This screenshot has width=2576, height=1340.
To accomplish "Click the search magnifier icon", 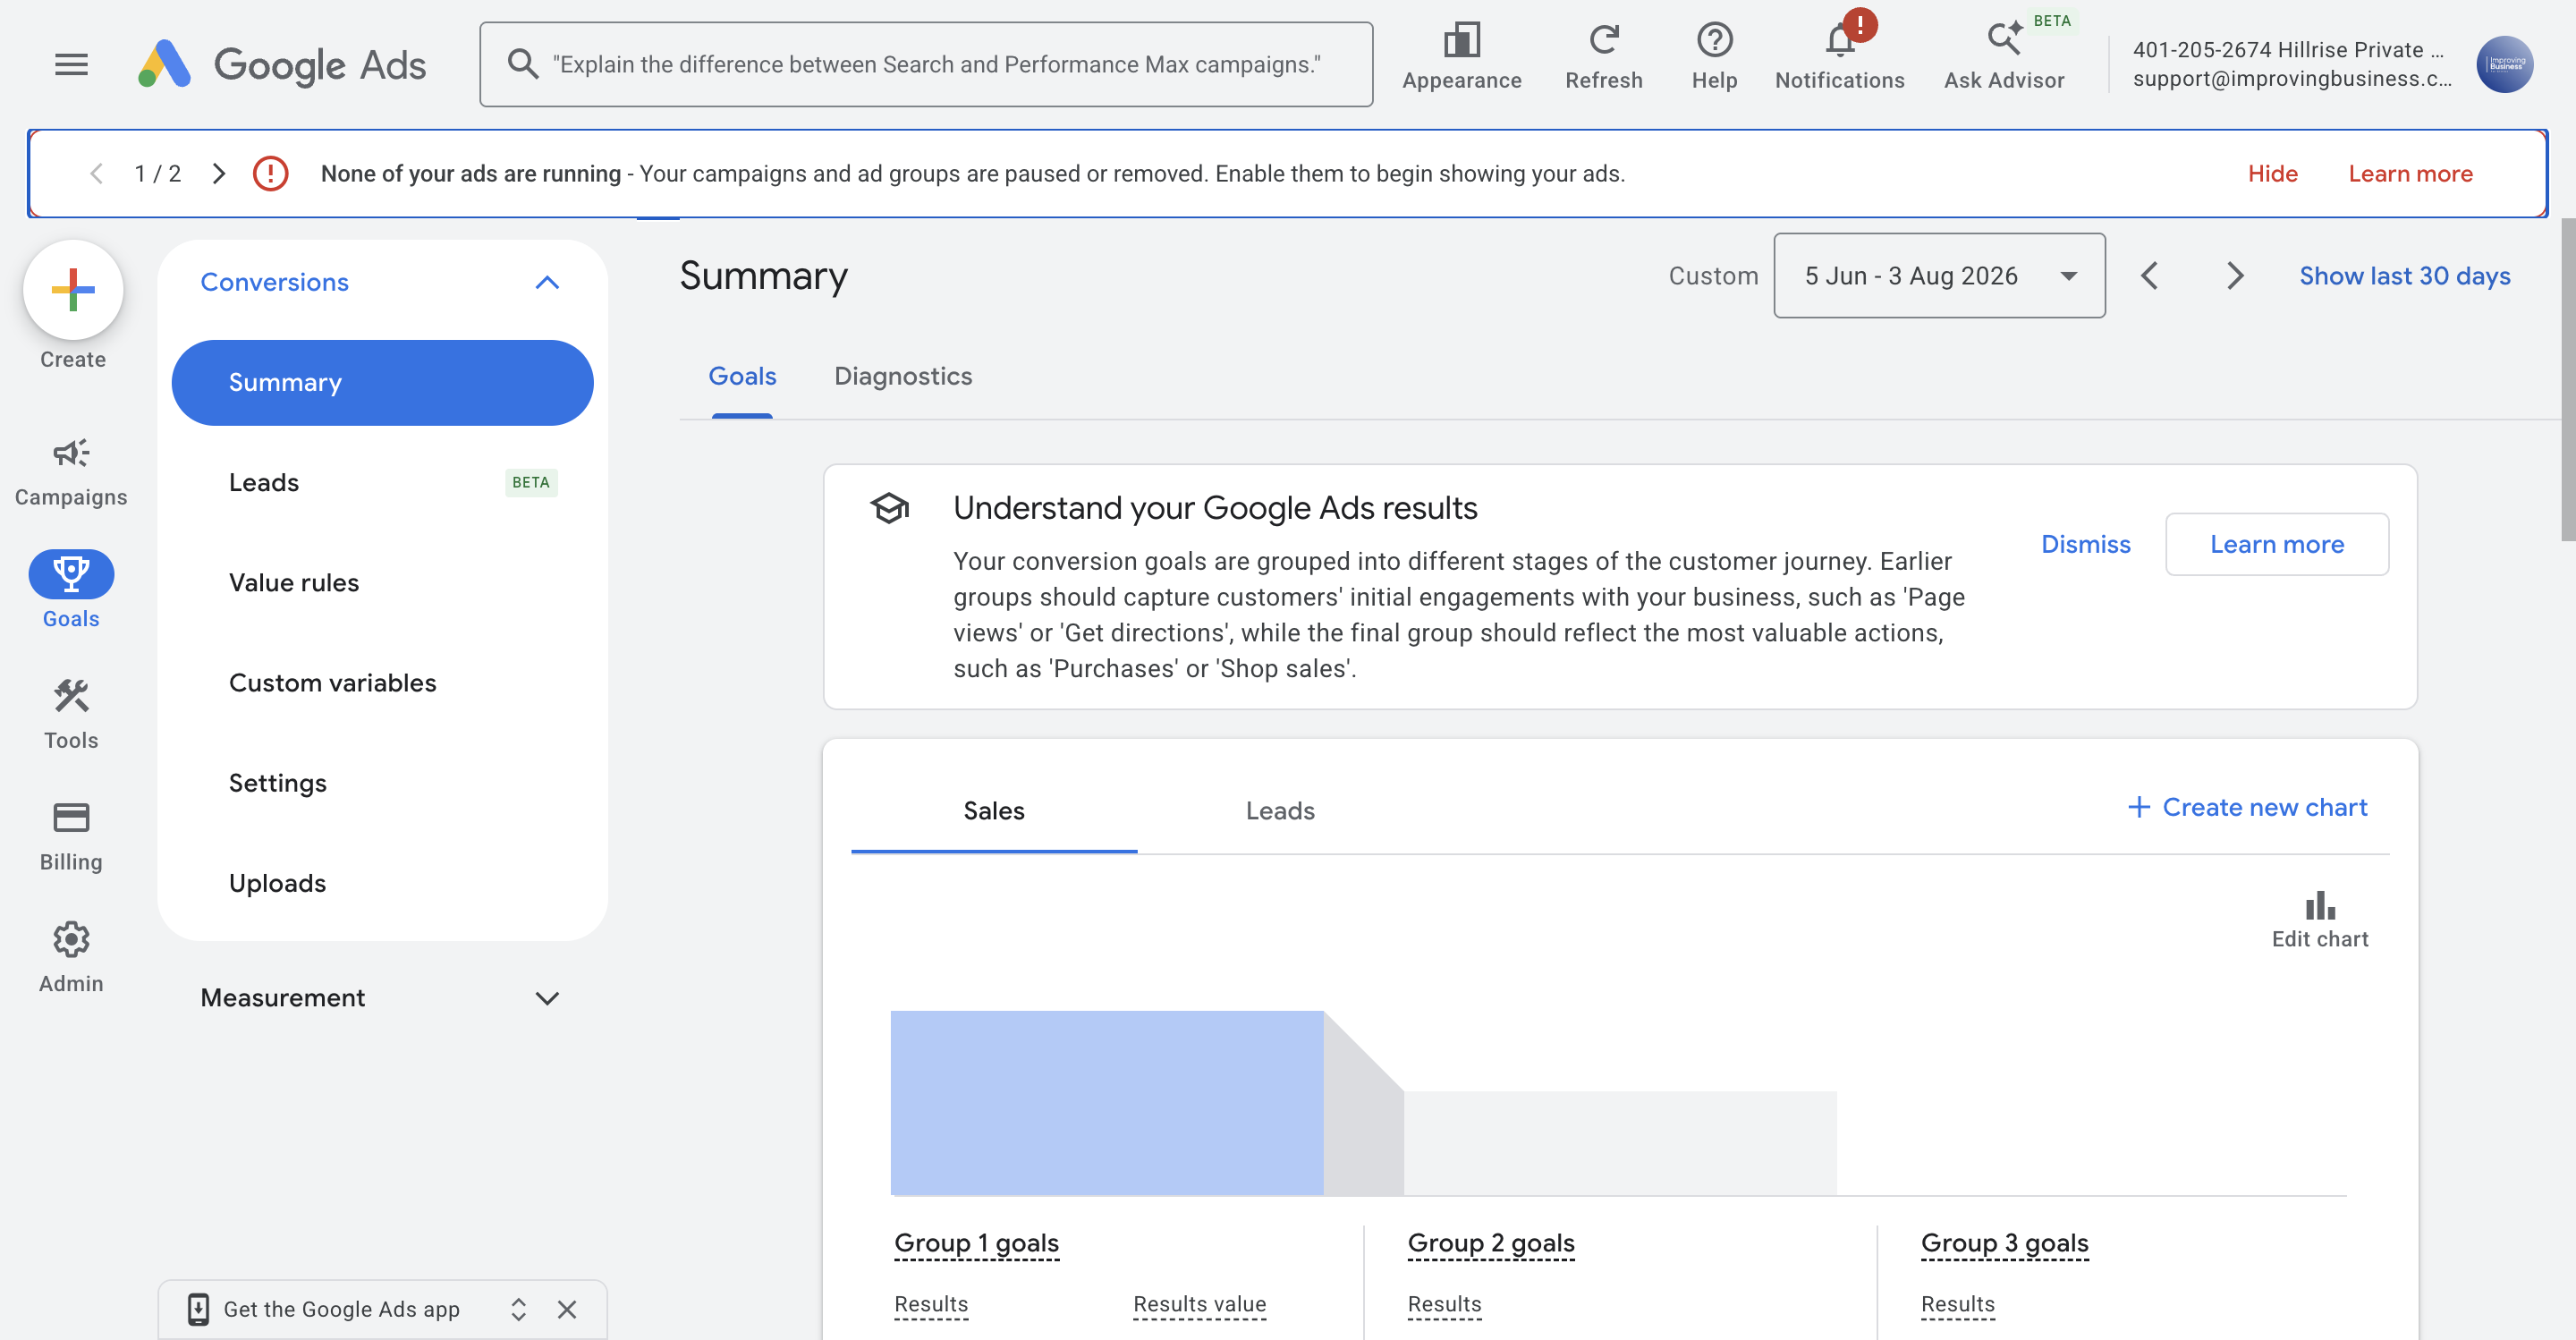I will coord(522,64).
